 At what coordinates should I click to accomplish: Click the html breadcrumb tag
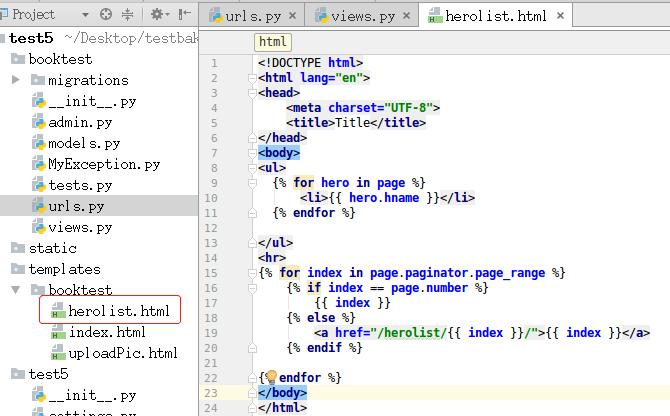coord(273,42)
